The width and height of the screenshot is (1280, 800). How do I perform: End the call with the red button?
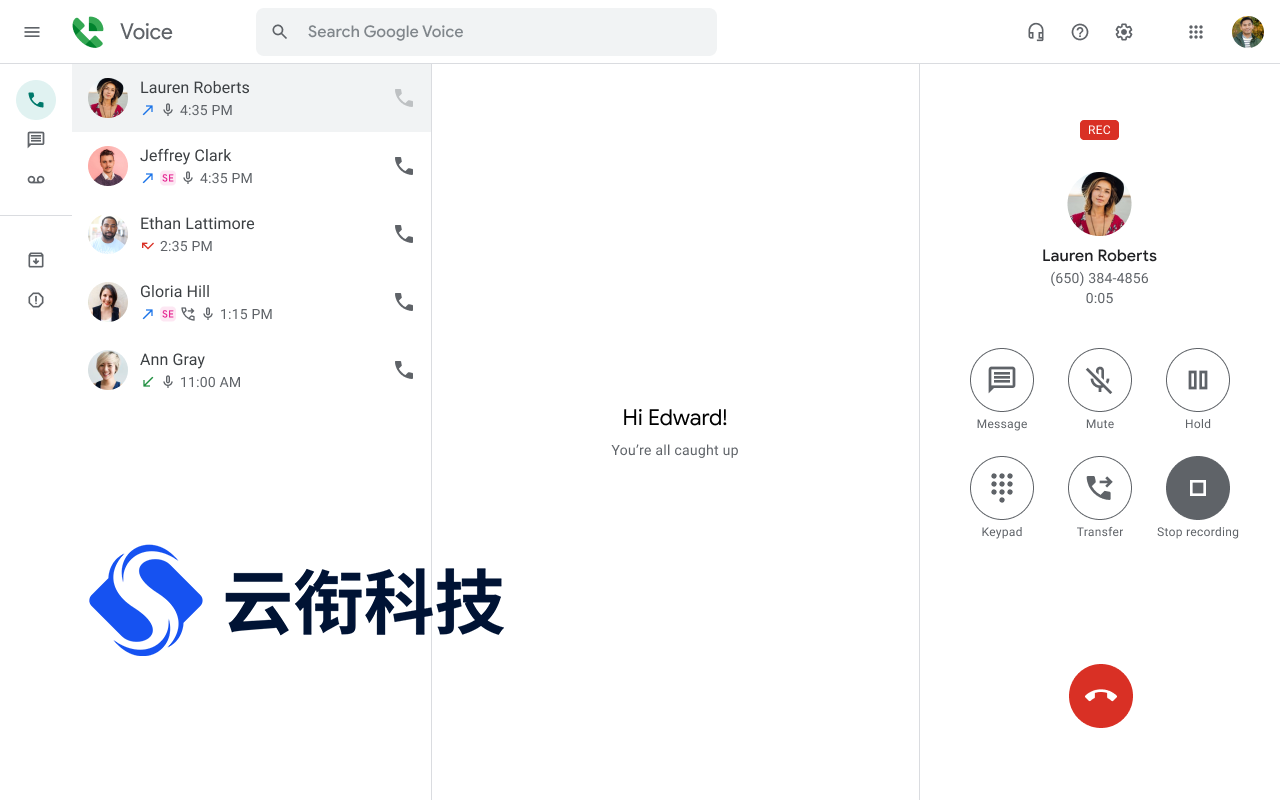(1101, 696)
